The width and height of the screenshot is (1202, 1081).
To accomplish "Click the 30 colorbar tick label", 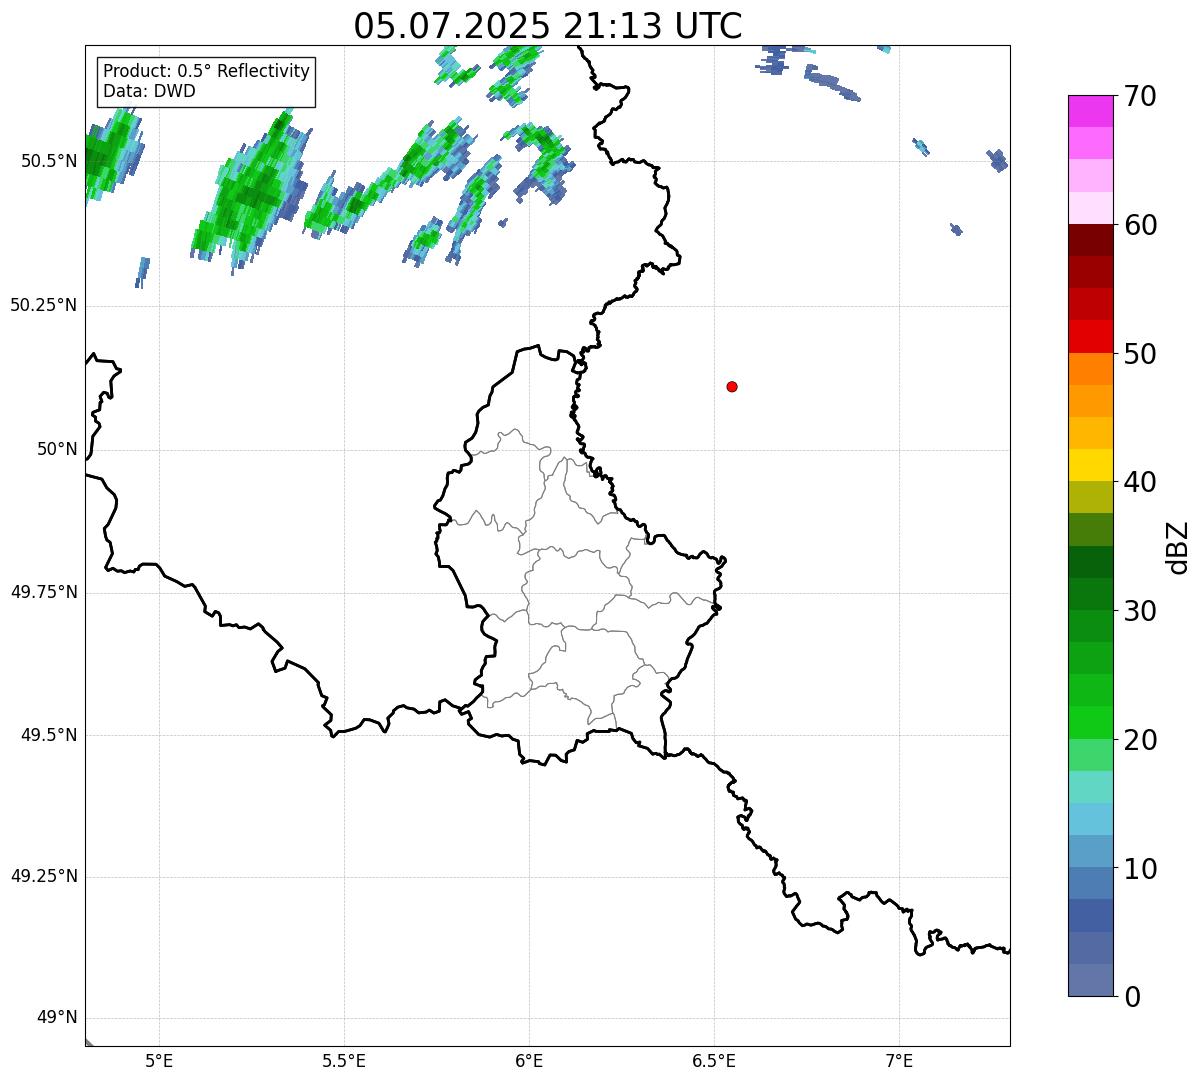I will tap(1140, 611).
